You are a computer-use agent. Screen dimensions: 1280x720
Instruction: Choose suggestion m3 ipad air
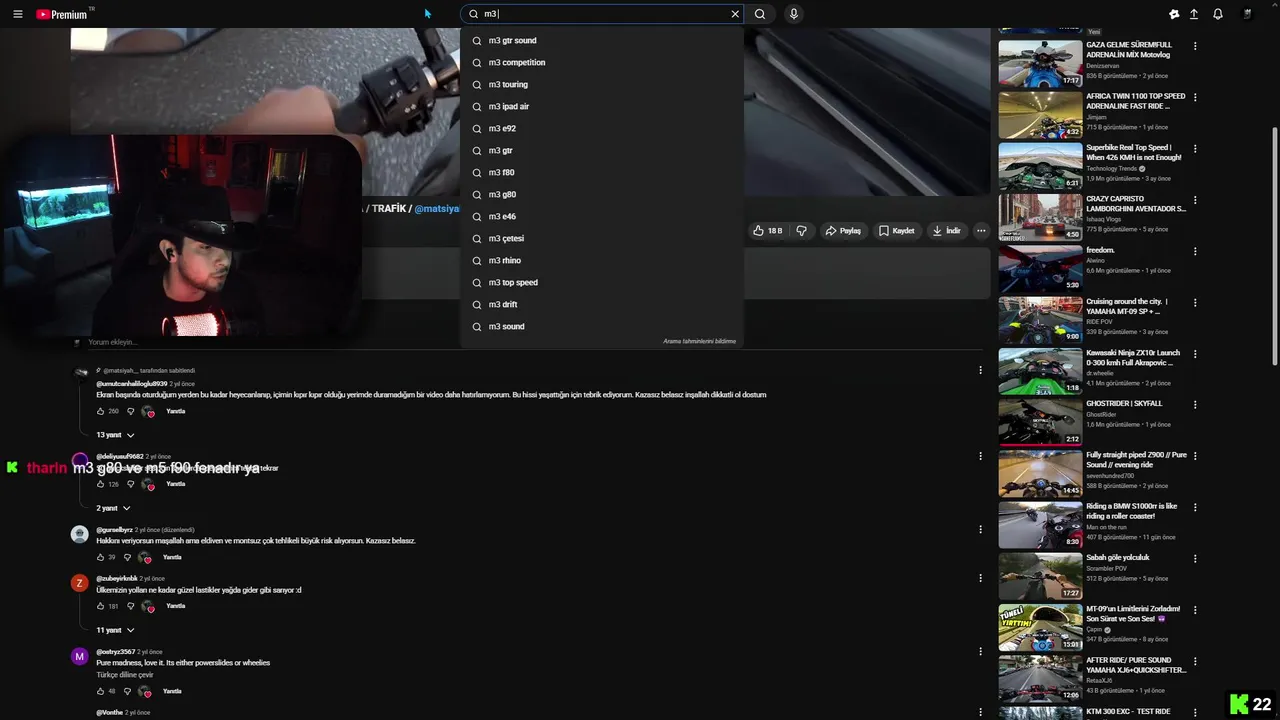[602, 107]
